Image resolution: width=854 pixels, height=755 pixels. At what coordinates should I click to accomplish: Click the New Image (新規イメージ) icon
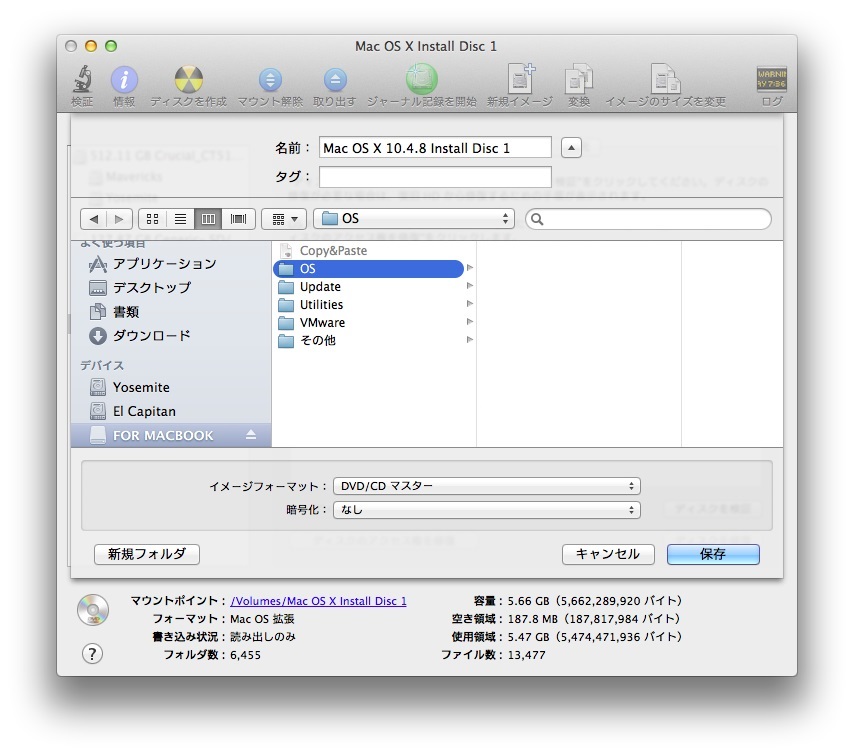[x=521, y=78]
